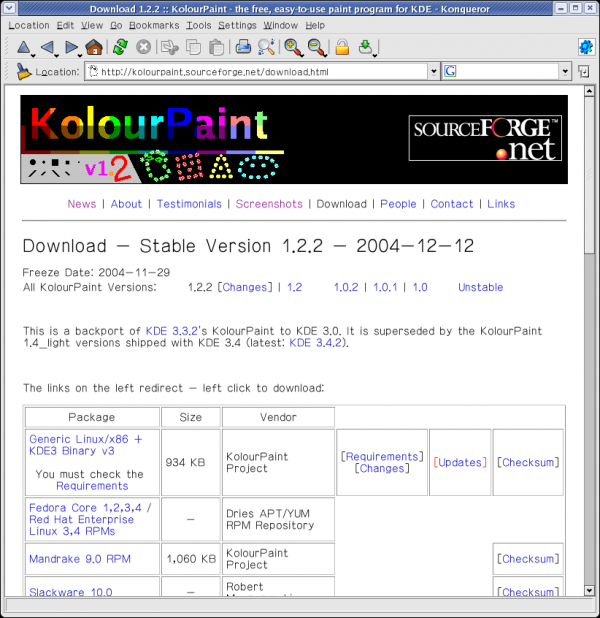Visit the About page link
600x618 pixels.
pyautogui.click(x=126, y=204)
